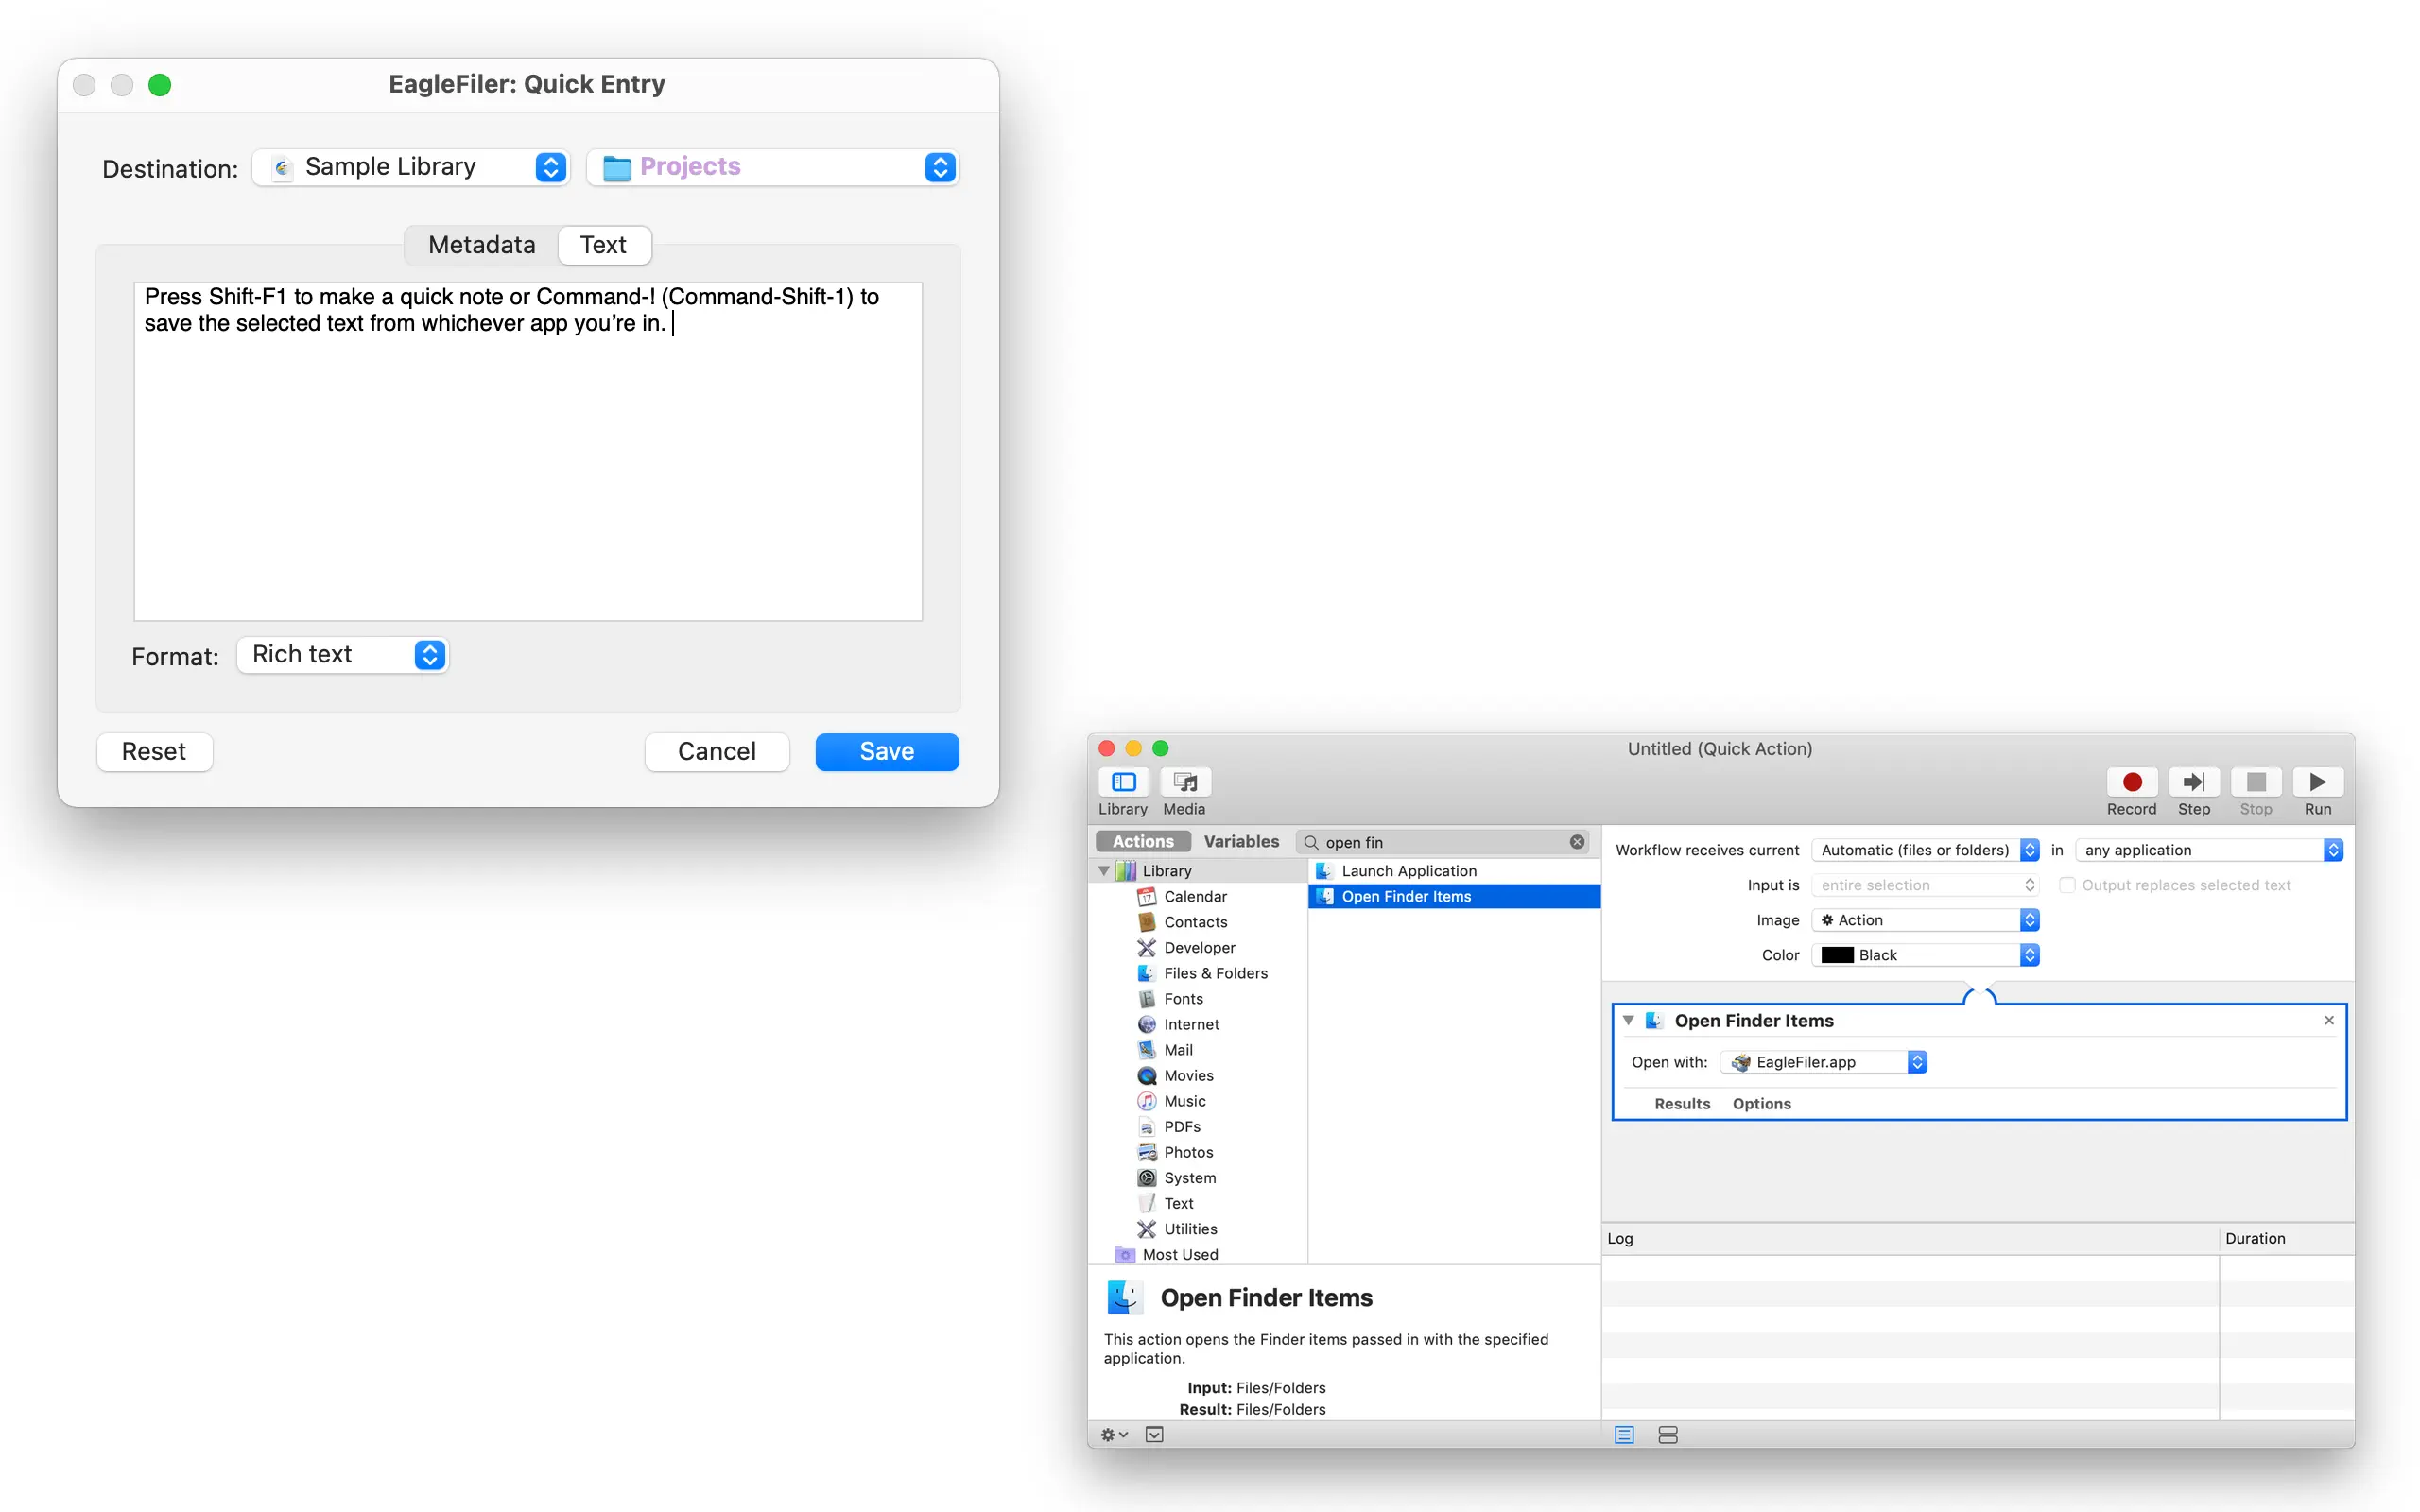2420x1512 pixels.
Task: Click the Save button
Action: click(886, 752)
